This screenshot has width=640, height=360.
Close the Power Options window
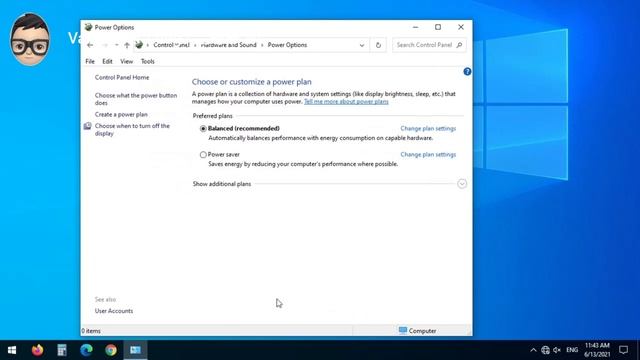click(461, 27)
